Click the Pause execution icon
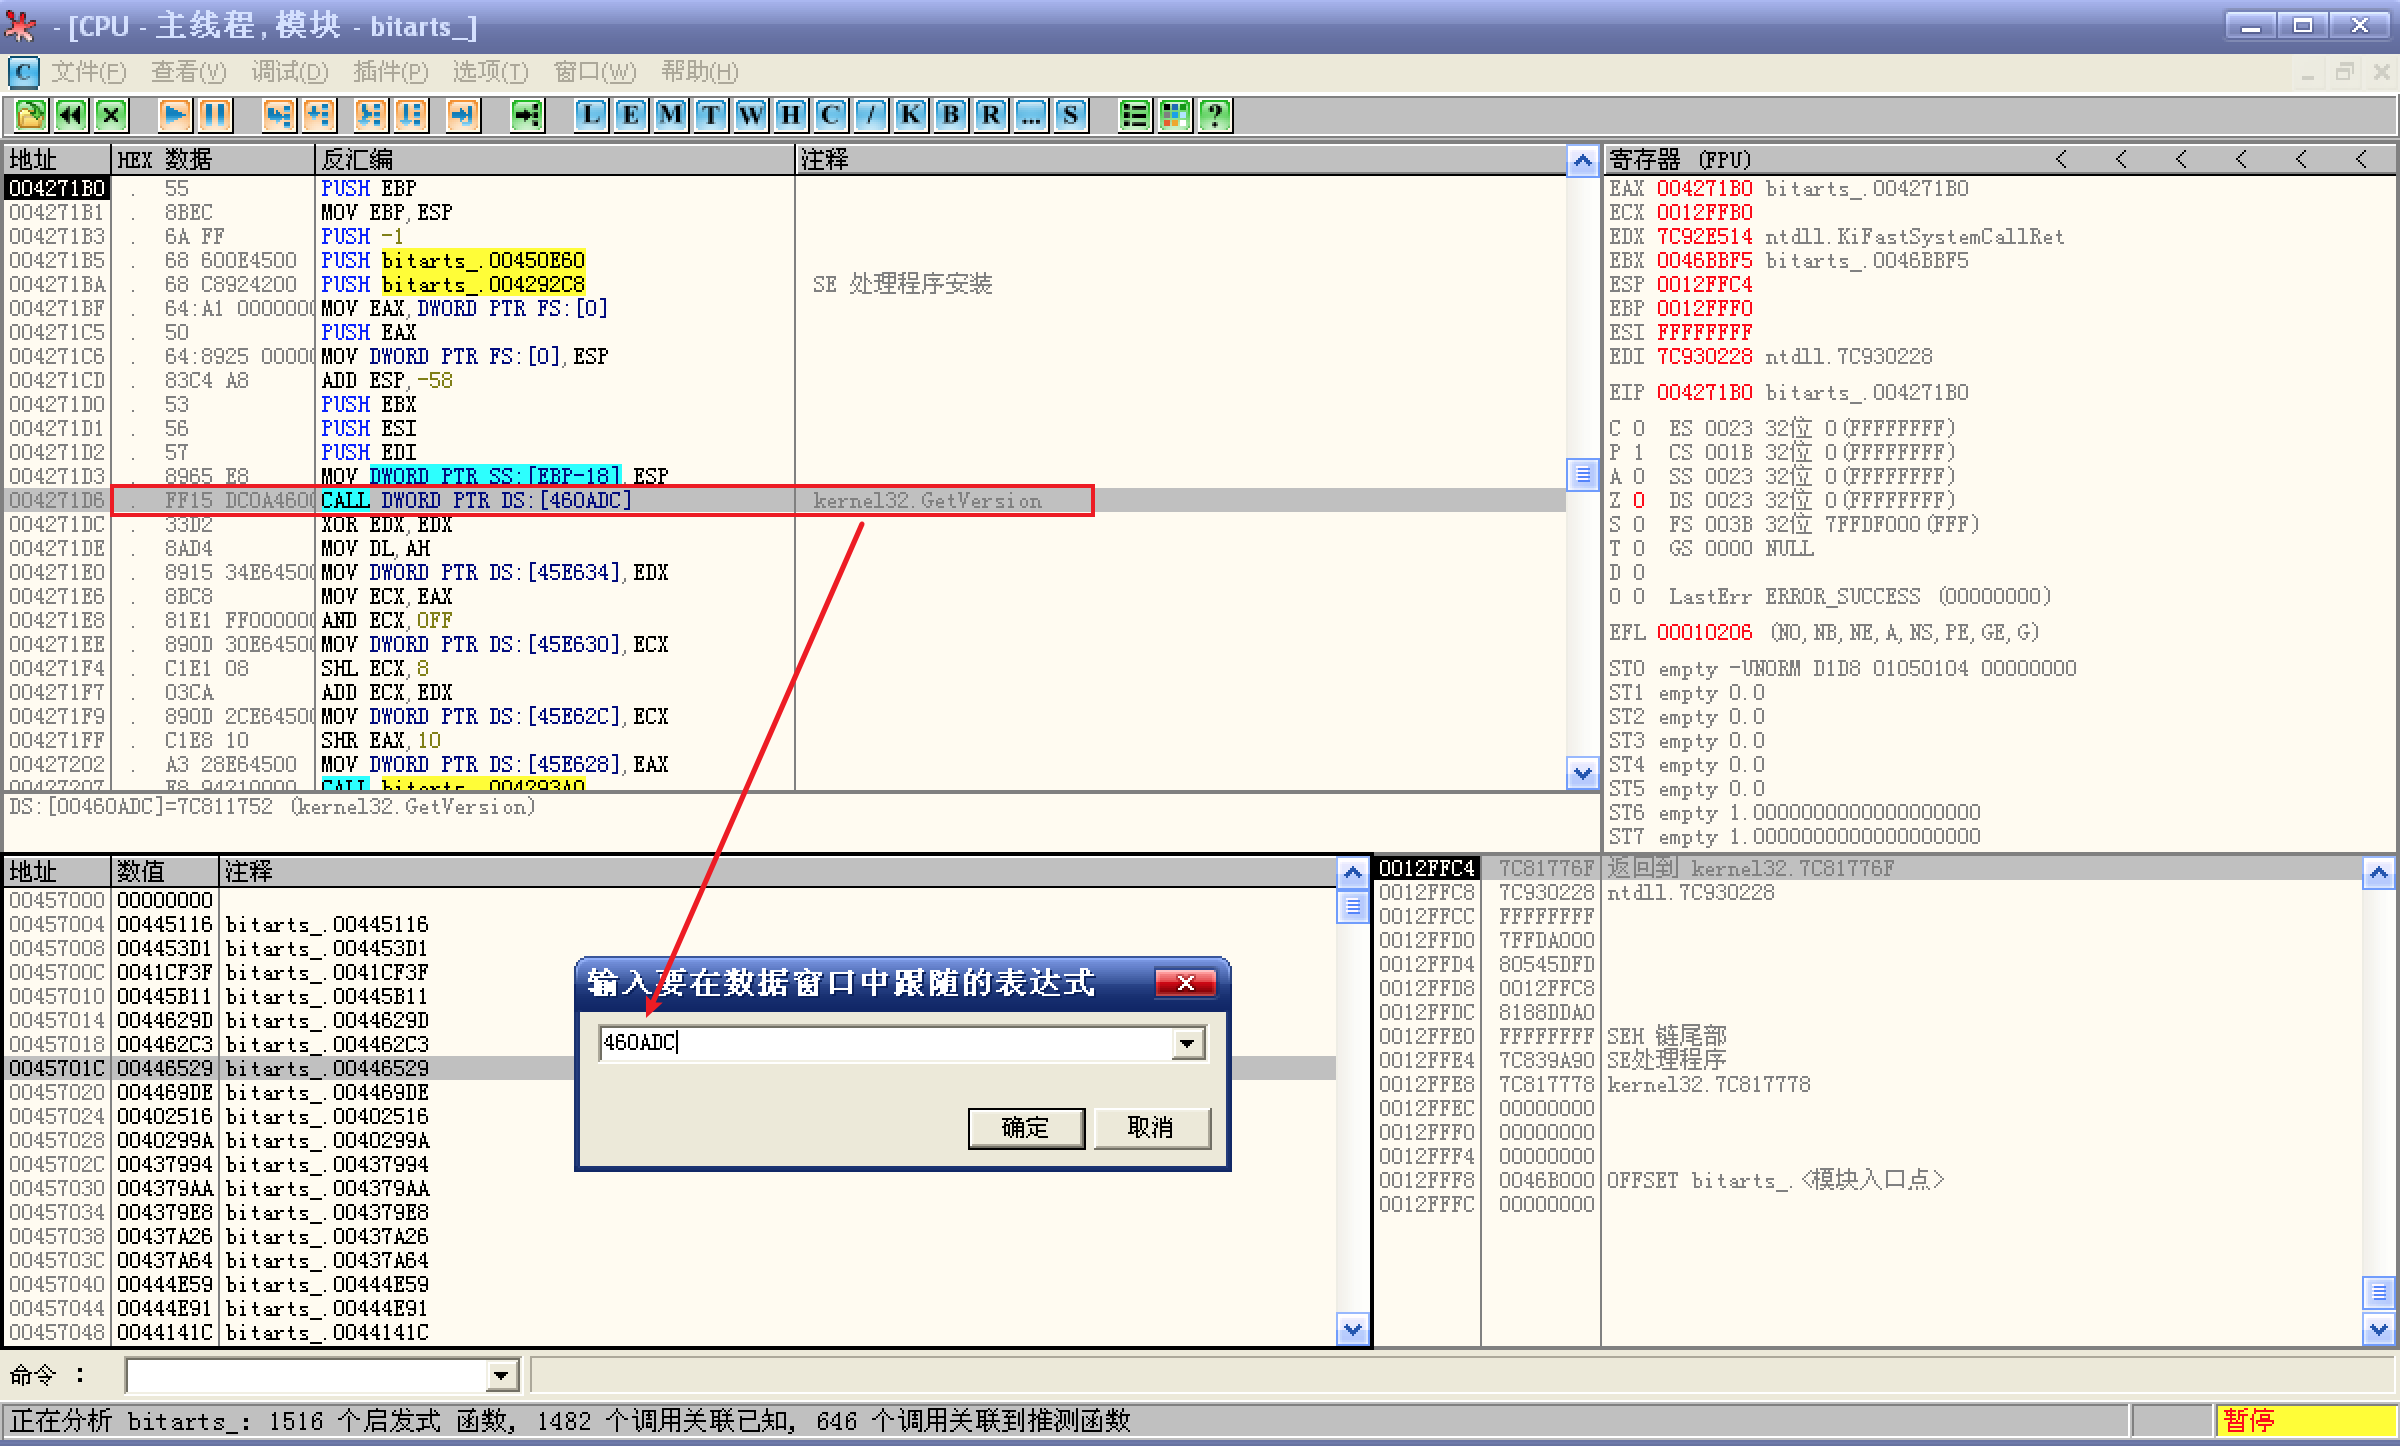 click(216, 116)
